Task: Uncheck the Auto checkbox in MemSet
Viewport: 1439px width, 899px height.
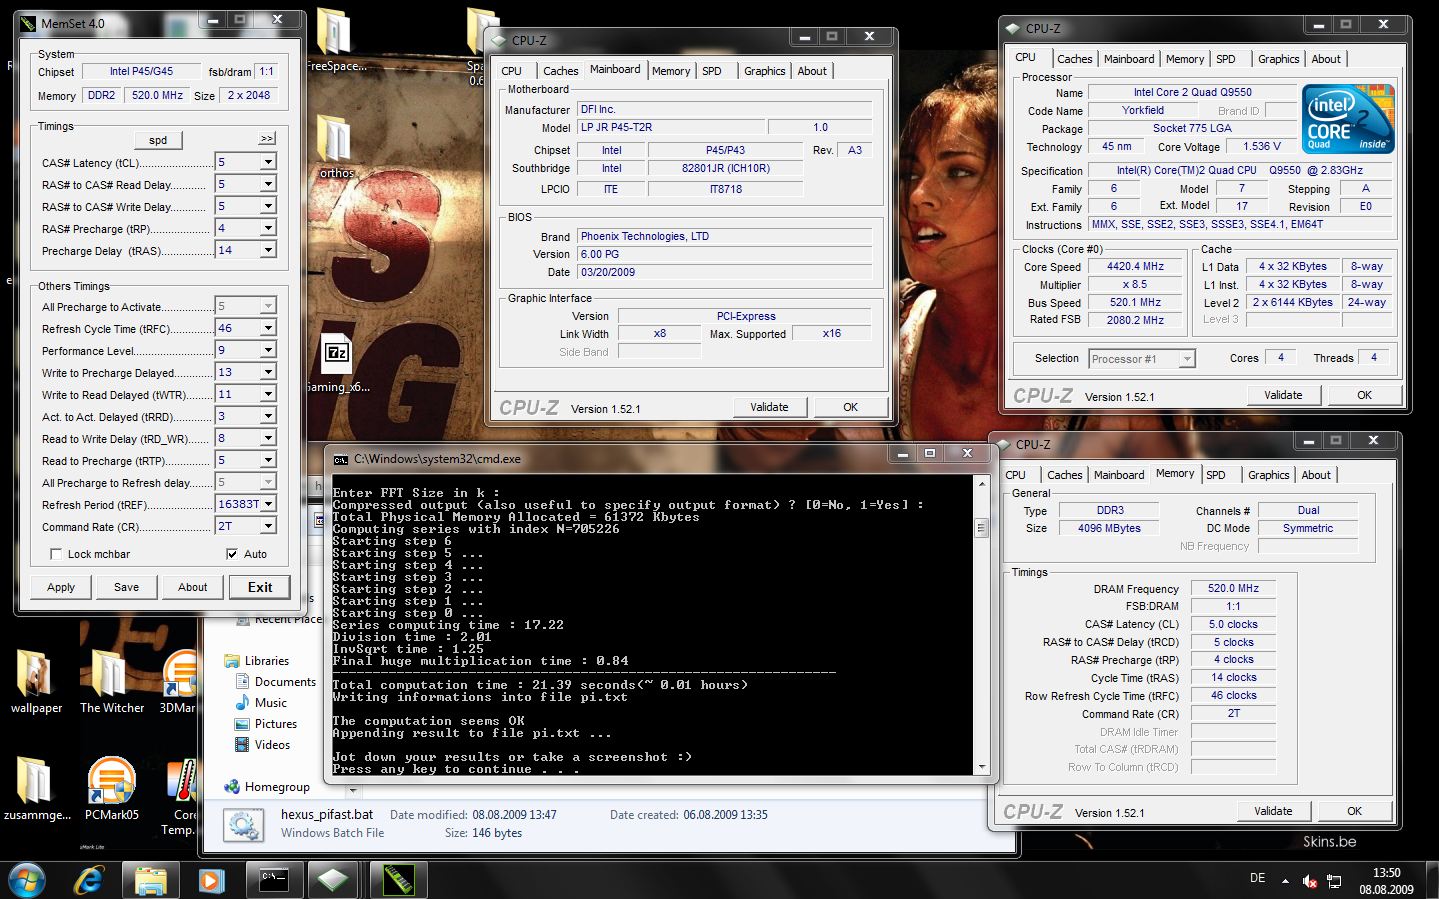Action: pyautogui.click(x=232, y=554)
